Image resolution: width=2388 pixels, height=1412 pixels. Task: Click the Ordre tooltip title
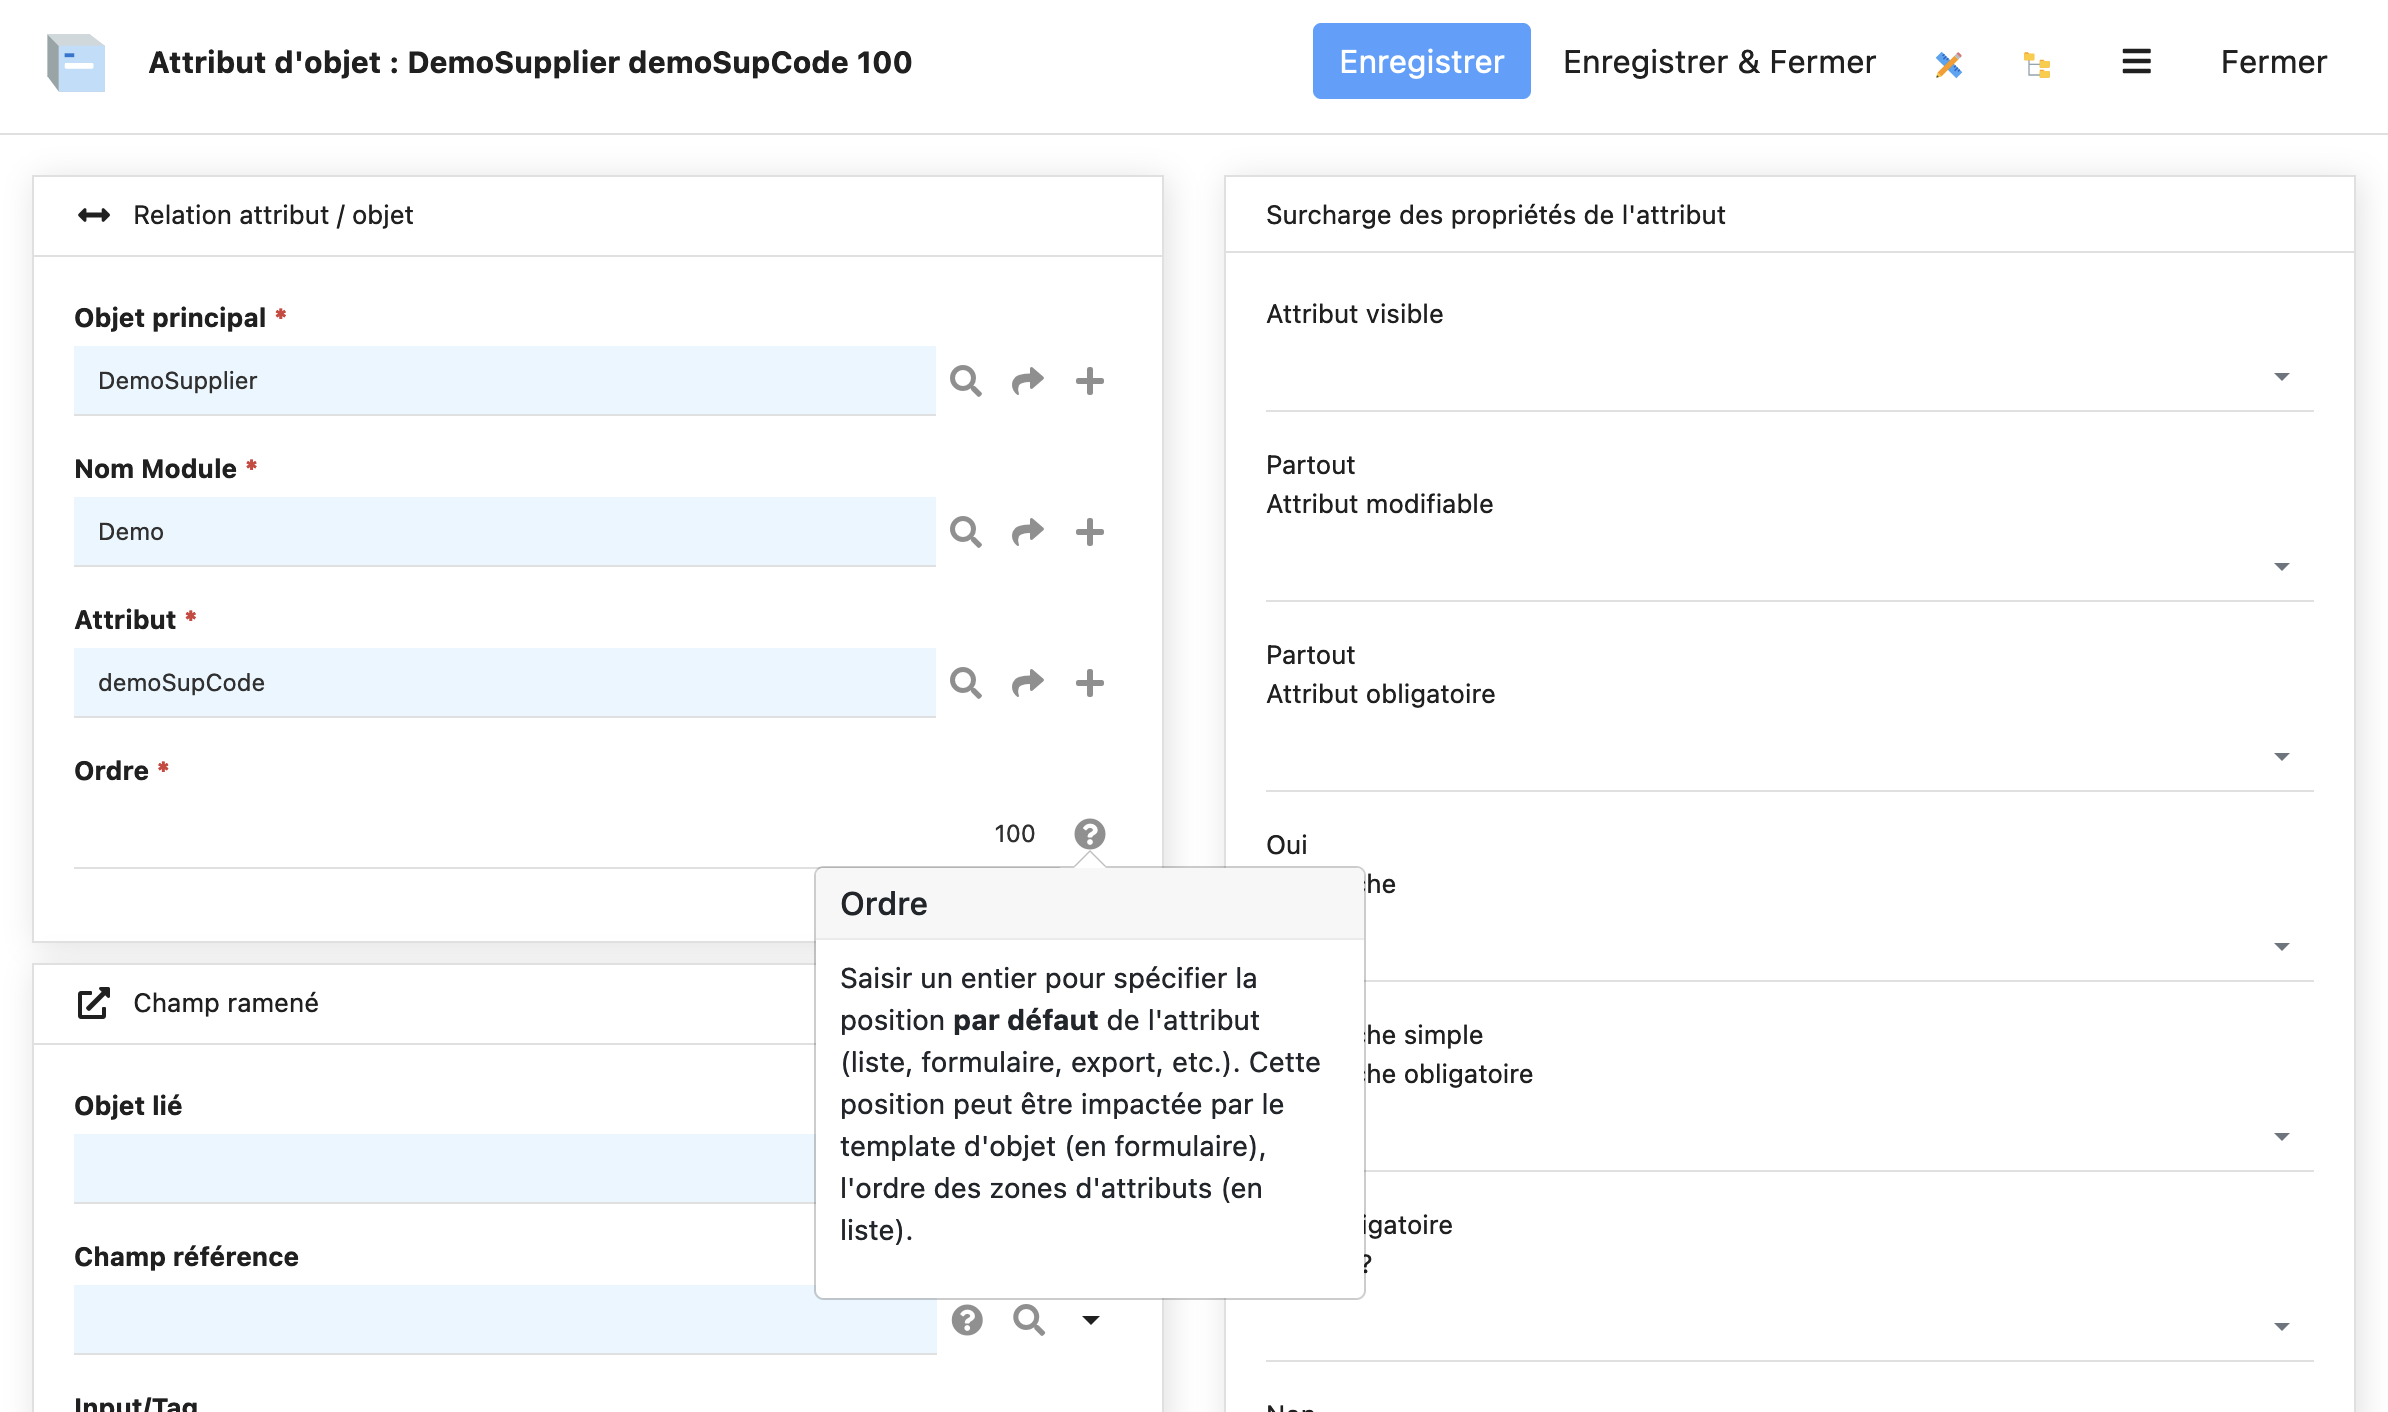point(884,904)
